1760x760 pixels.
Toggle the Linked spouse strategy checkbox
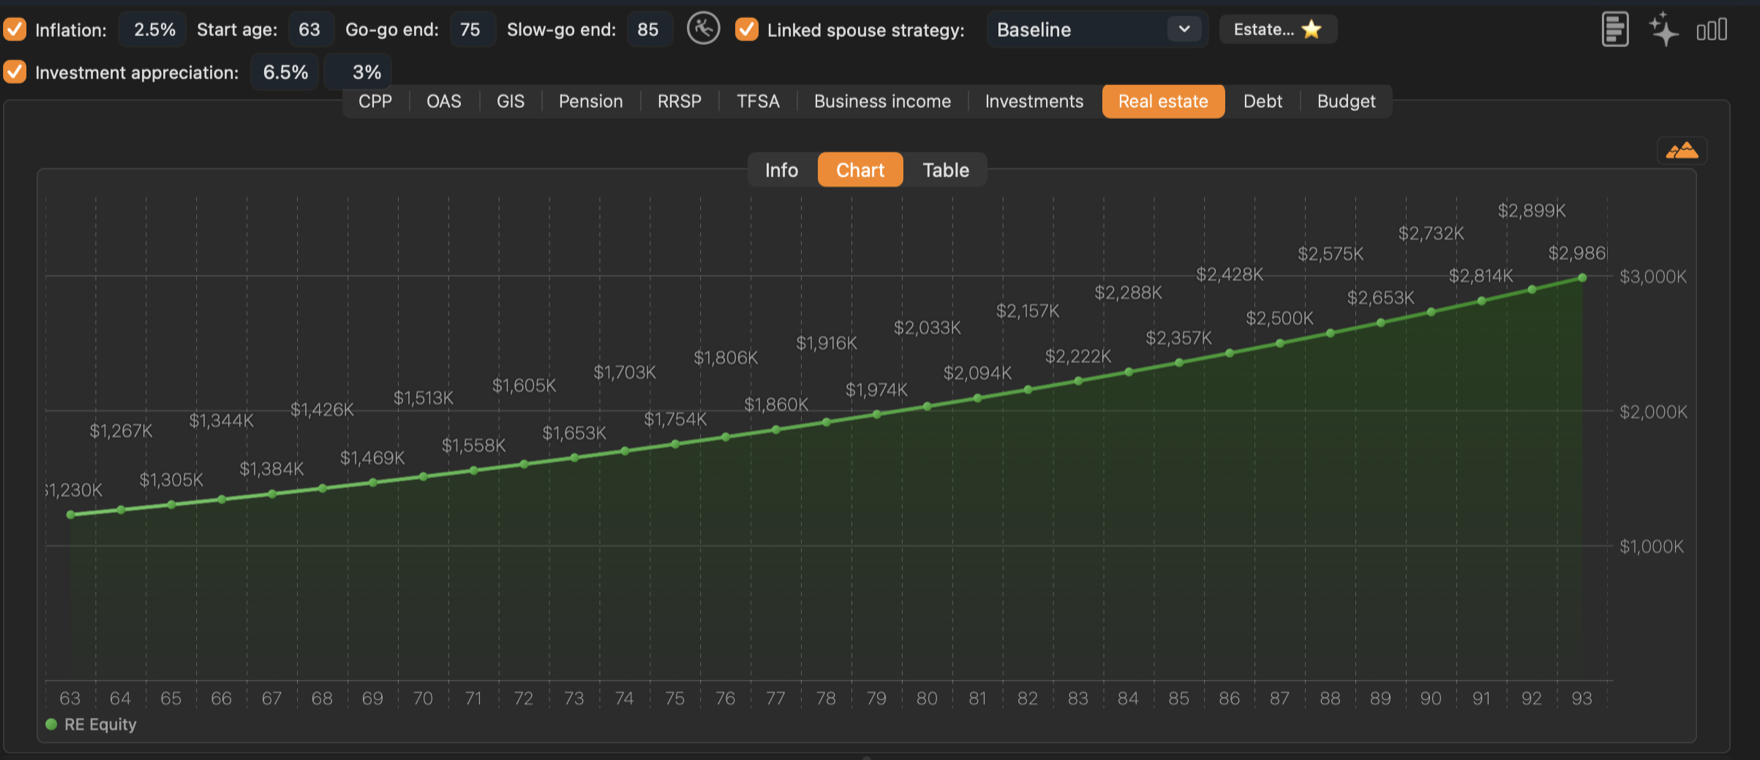tap(746, 29)
